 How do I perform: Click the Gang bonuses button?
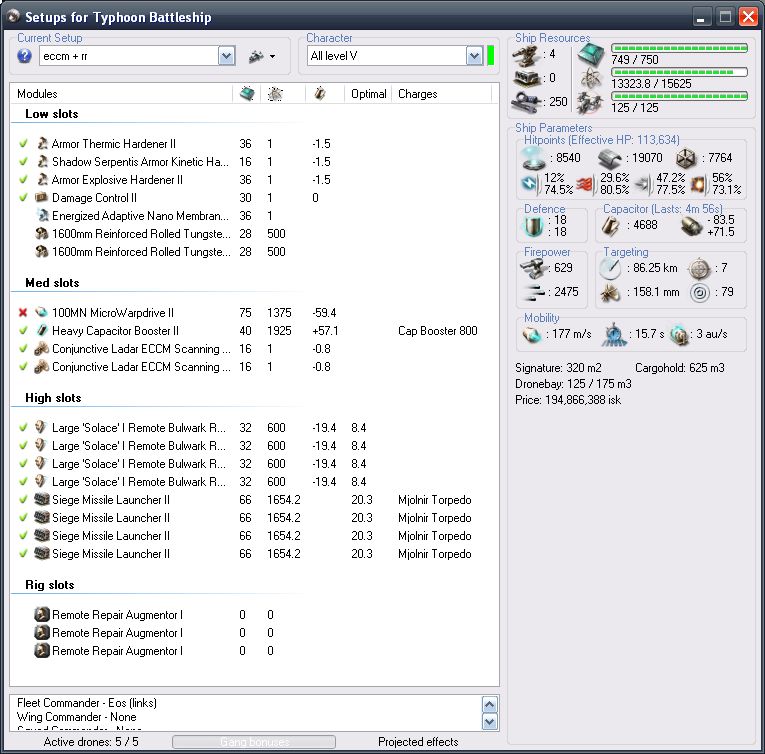point(254,742)
